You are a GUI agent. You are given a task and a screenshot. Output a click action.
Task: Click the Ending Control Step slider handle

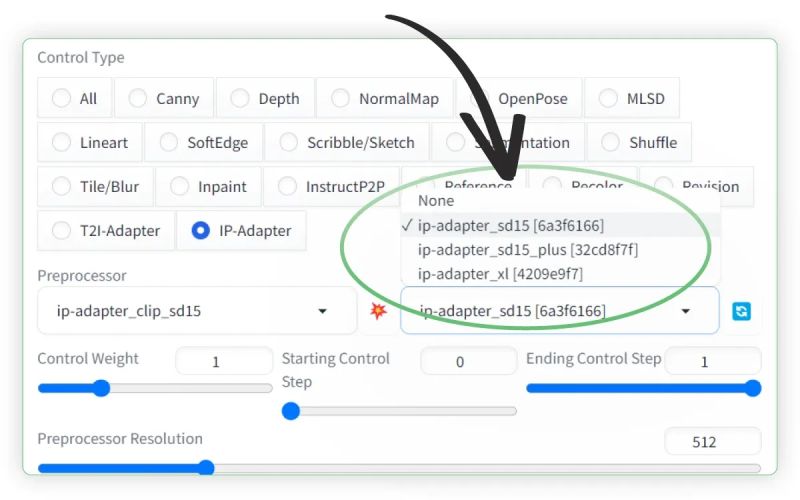[753, 388]
